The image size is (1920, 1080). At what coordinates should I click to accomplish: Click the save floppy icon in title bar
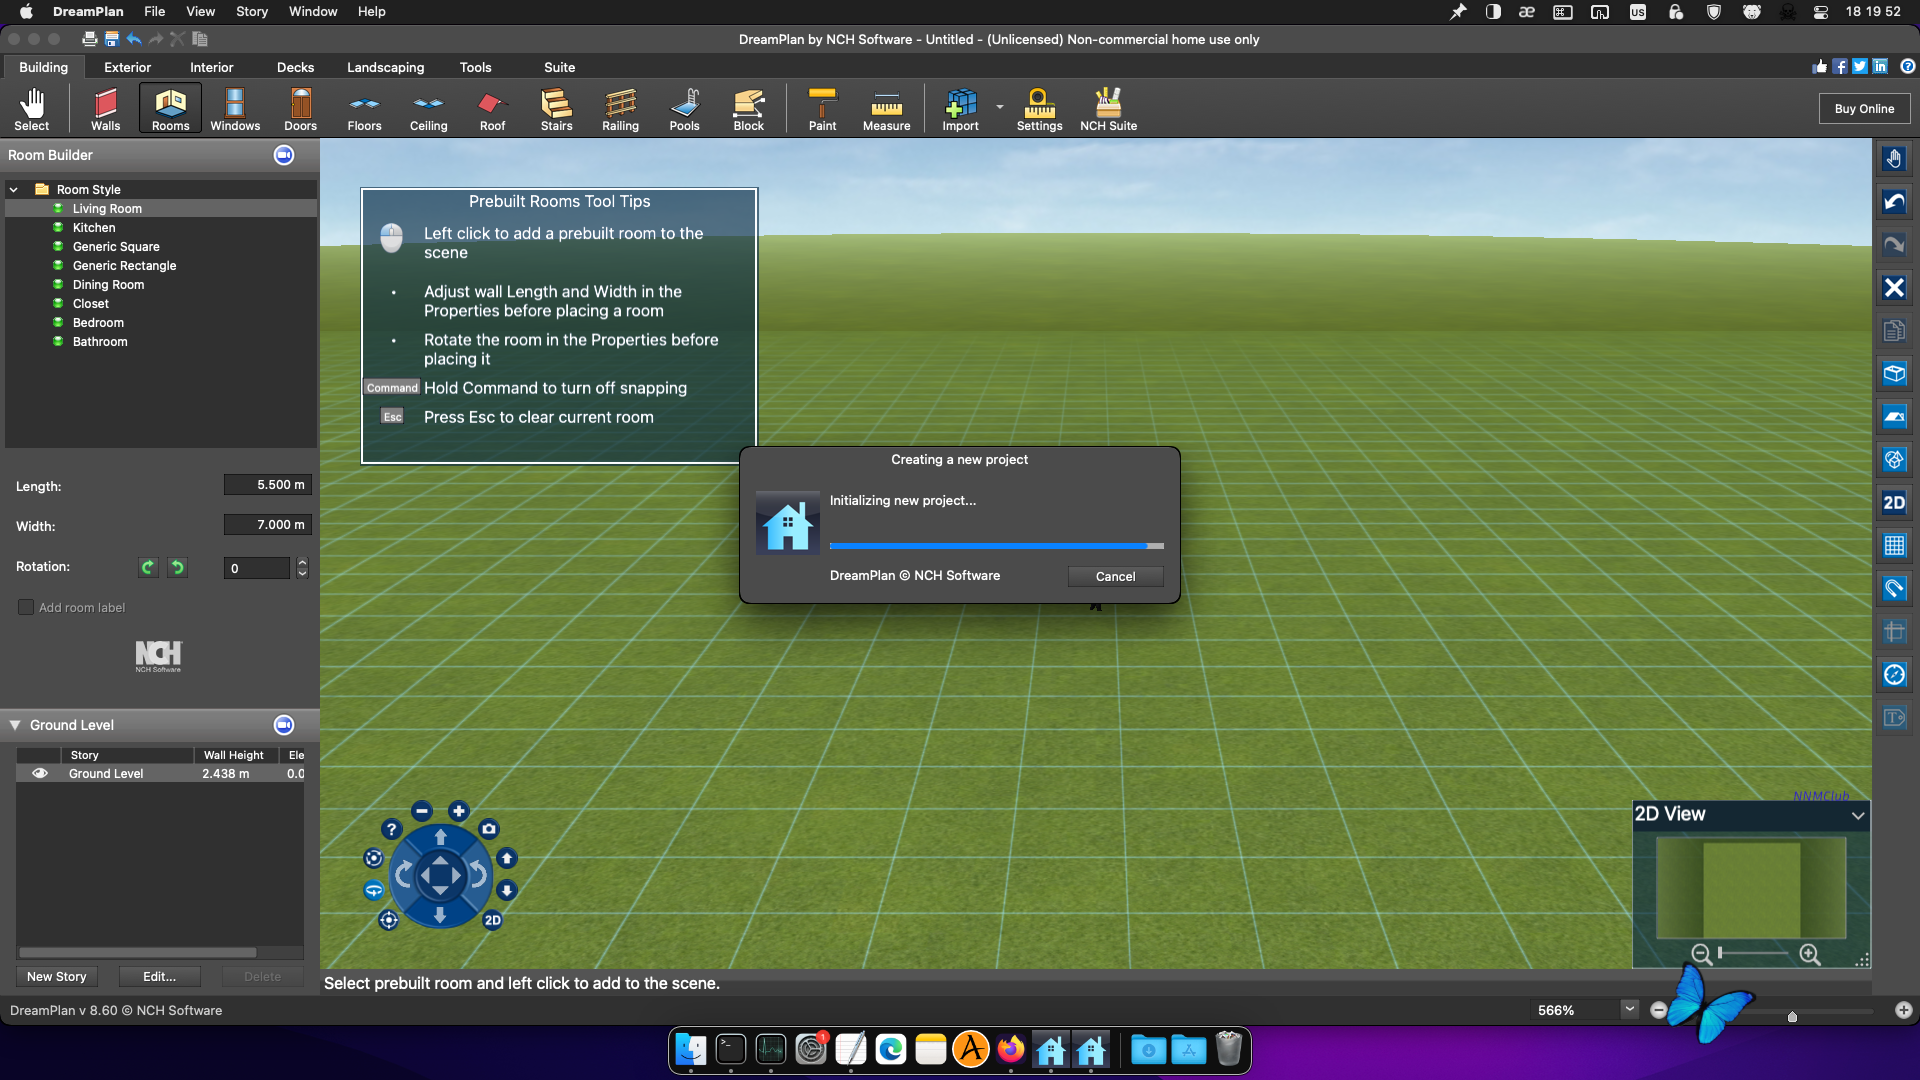112,39
